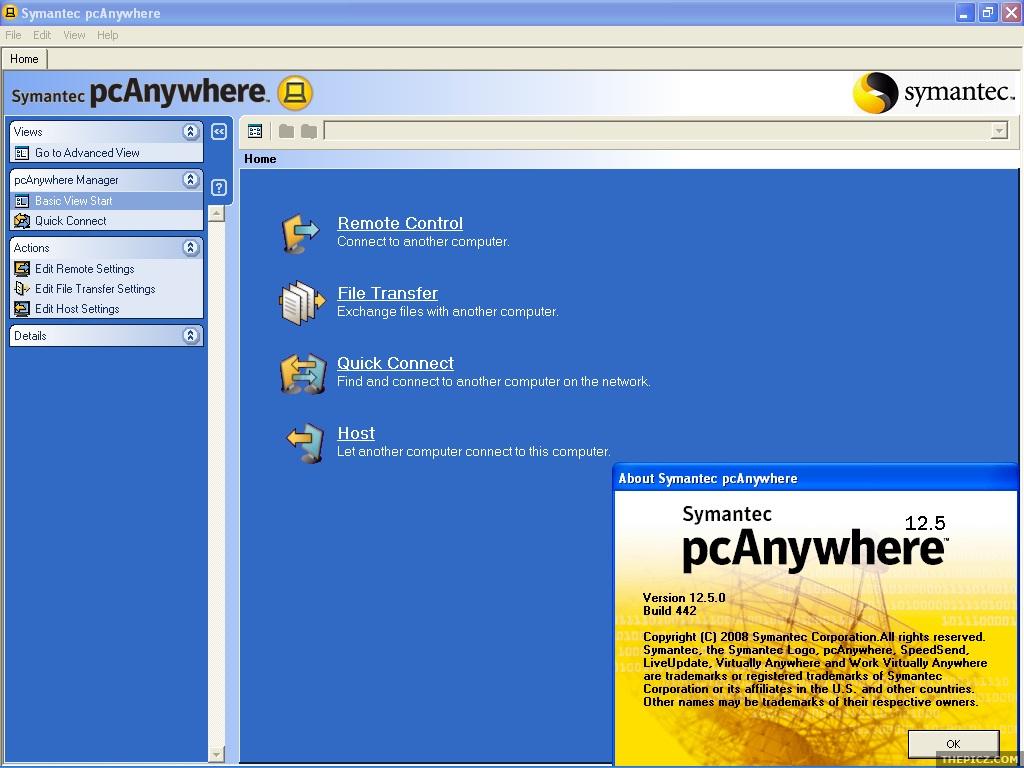
Task: Click 'Exchange files with another computer.' text
Action: tap(447, 312)
